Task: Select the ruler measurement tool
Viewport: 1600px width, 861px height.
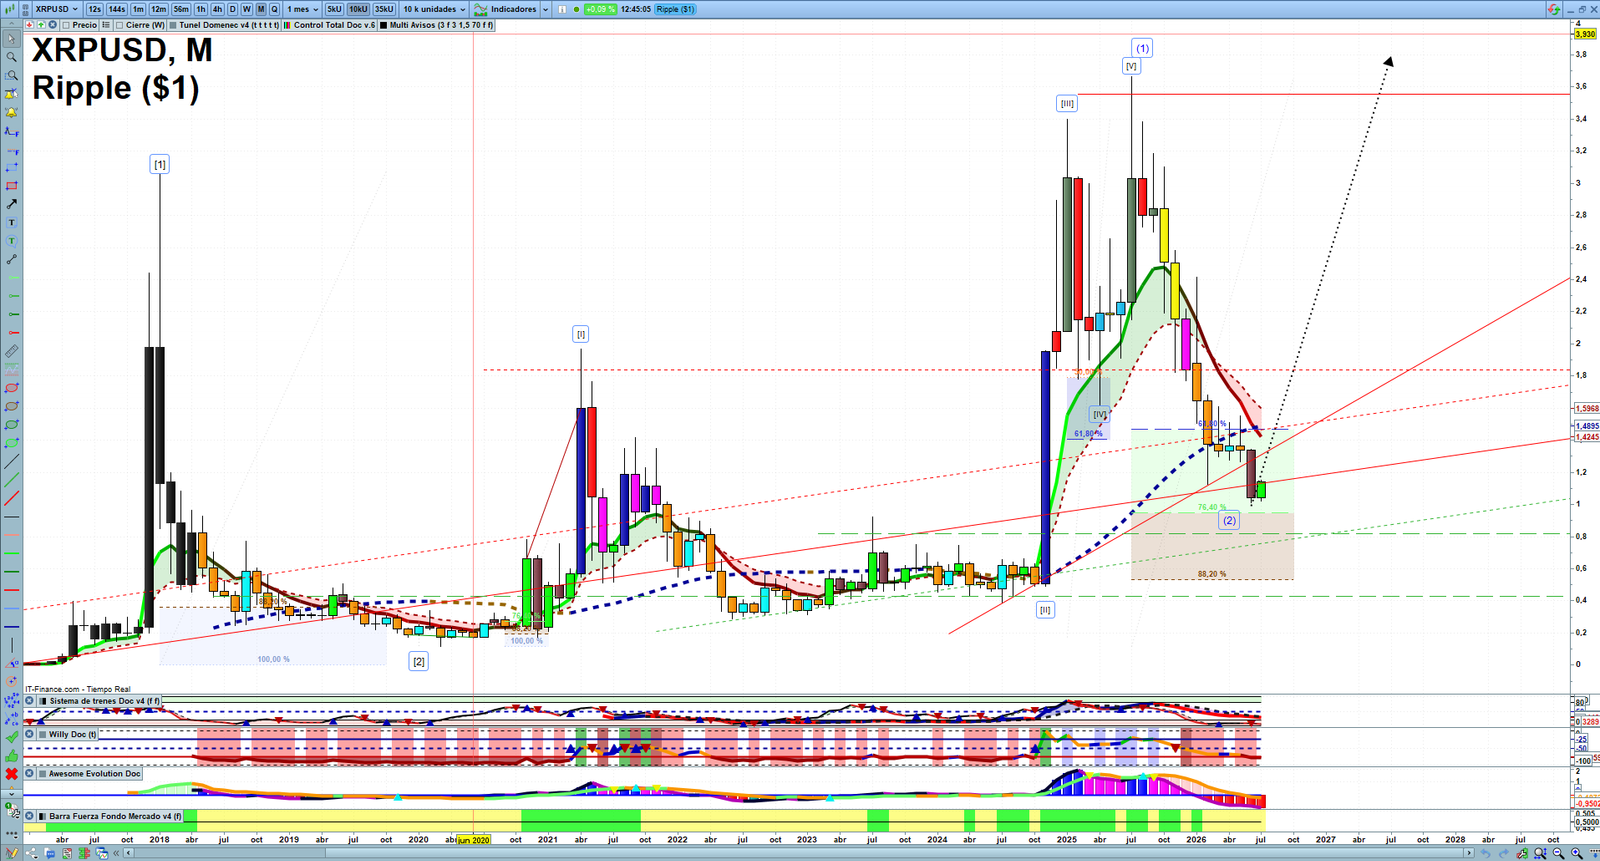Action: click(12, 352)
